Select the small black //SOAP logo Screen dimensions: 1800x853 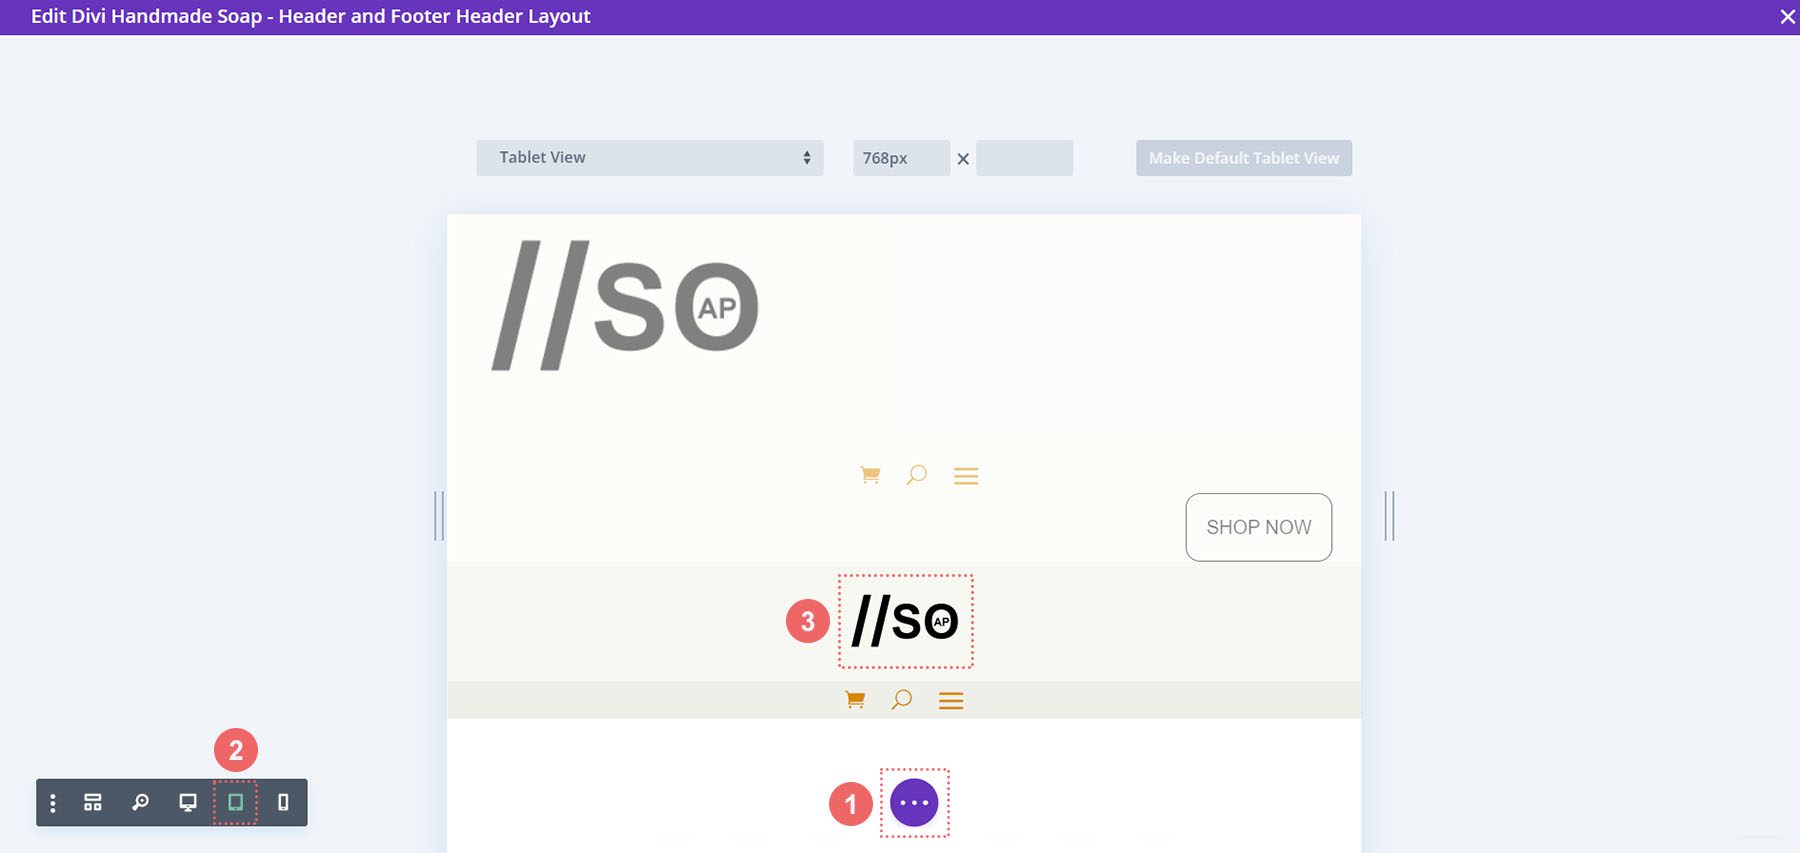point(905,621)
